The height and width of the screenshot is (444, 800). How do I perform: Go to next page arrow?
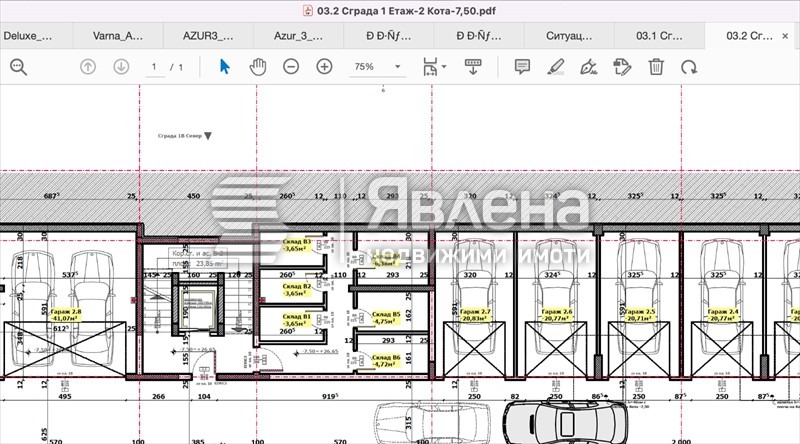[121, 67]
